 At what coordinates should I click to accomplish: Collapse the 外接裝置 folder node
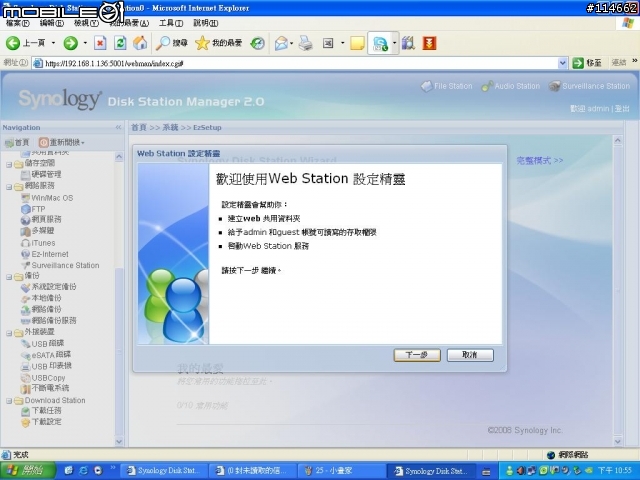(x=9, y=333)
